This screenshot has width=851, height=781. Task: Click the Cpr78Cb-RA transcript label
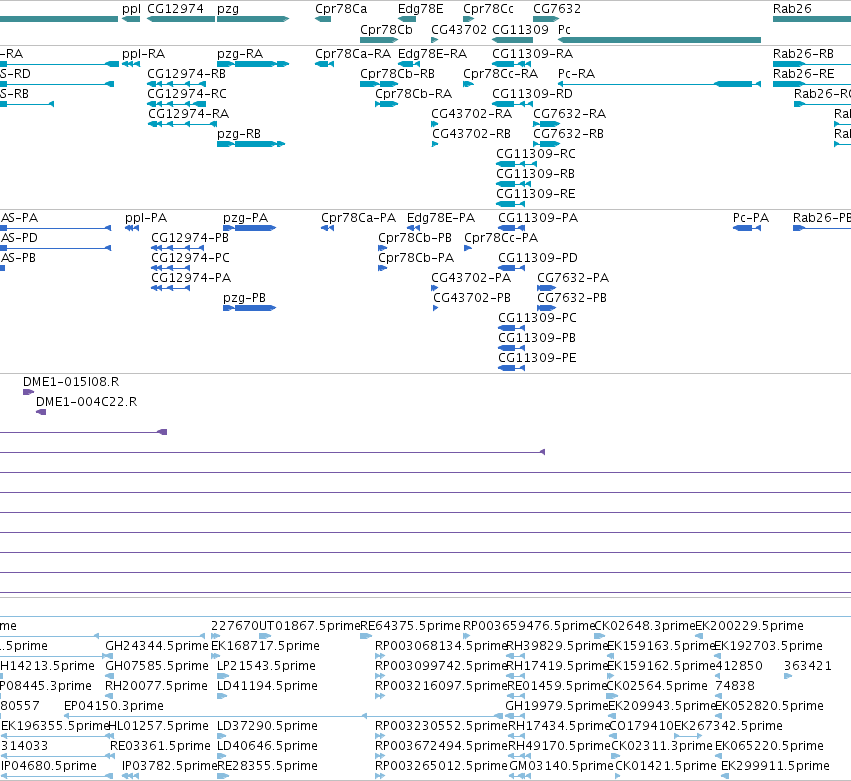click(x=414, y=94)
